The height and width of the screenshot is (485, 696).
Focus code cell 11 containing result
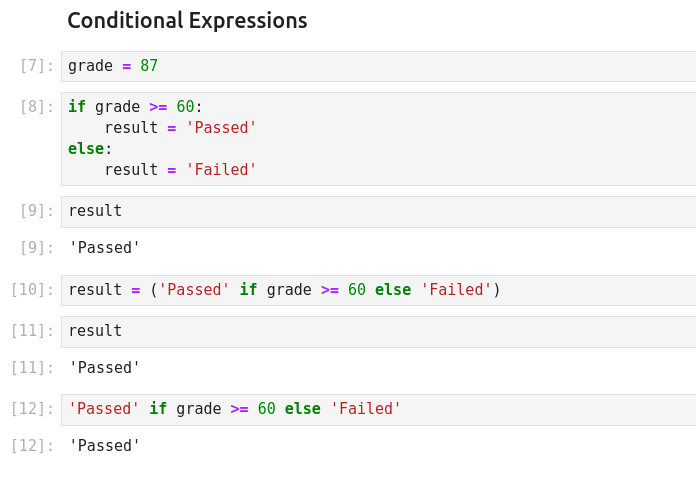tap(380, 331)
